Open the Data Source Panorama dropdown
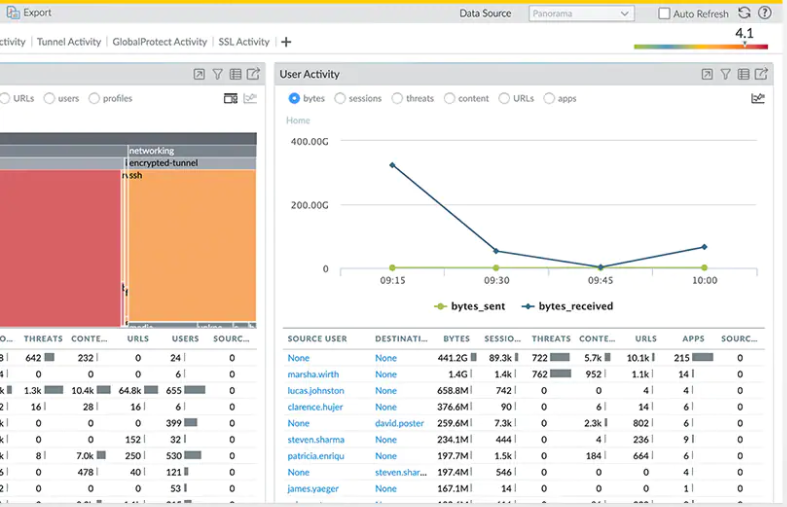The height and width of the screenshot is (507, 787). (581, 14)
